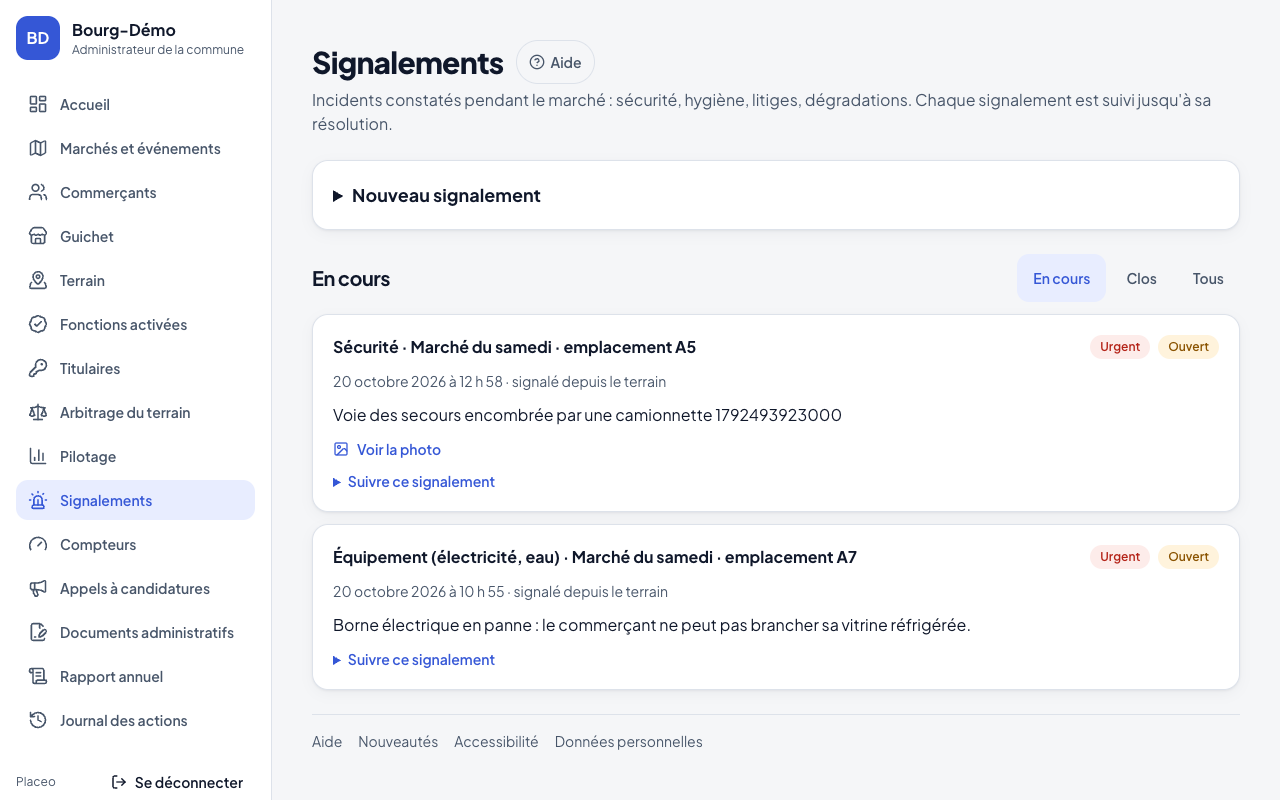Viewport: 1280px width, 800px height.
Task: Click the Se déconnecter button
Action: pyautogui.click(x=177, y=782)
